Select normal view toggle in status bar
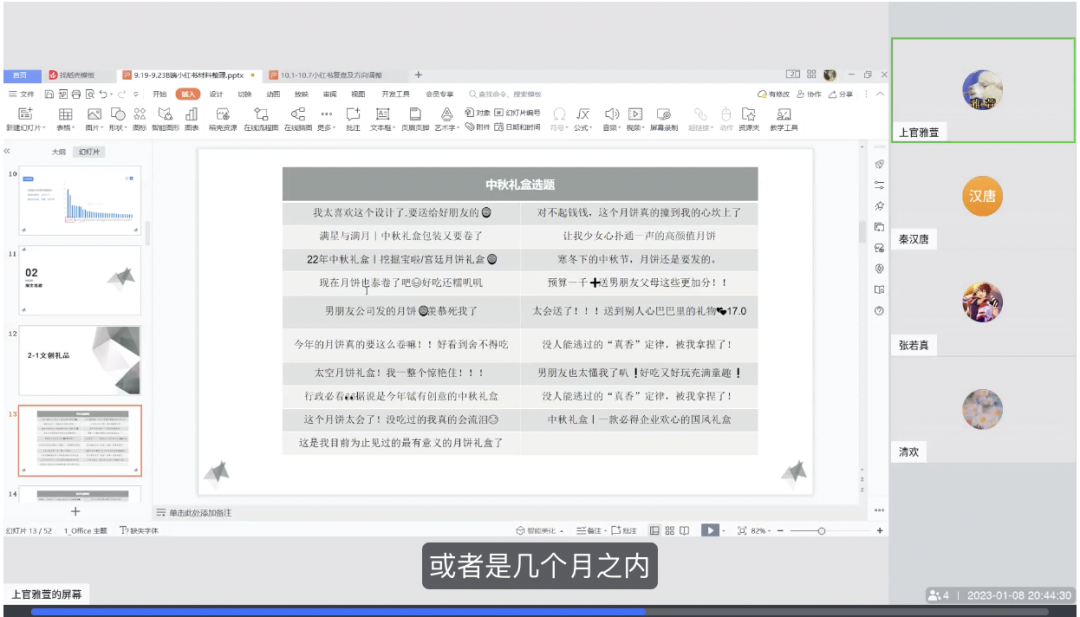The image size is (1080, 617). [x=654, y=530]
